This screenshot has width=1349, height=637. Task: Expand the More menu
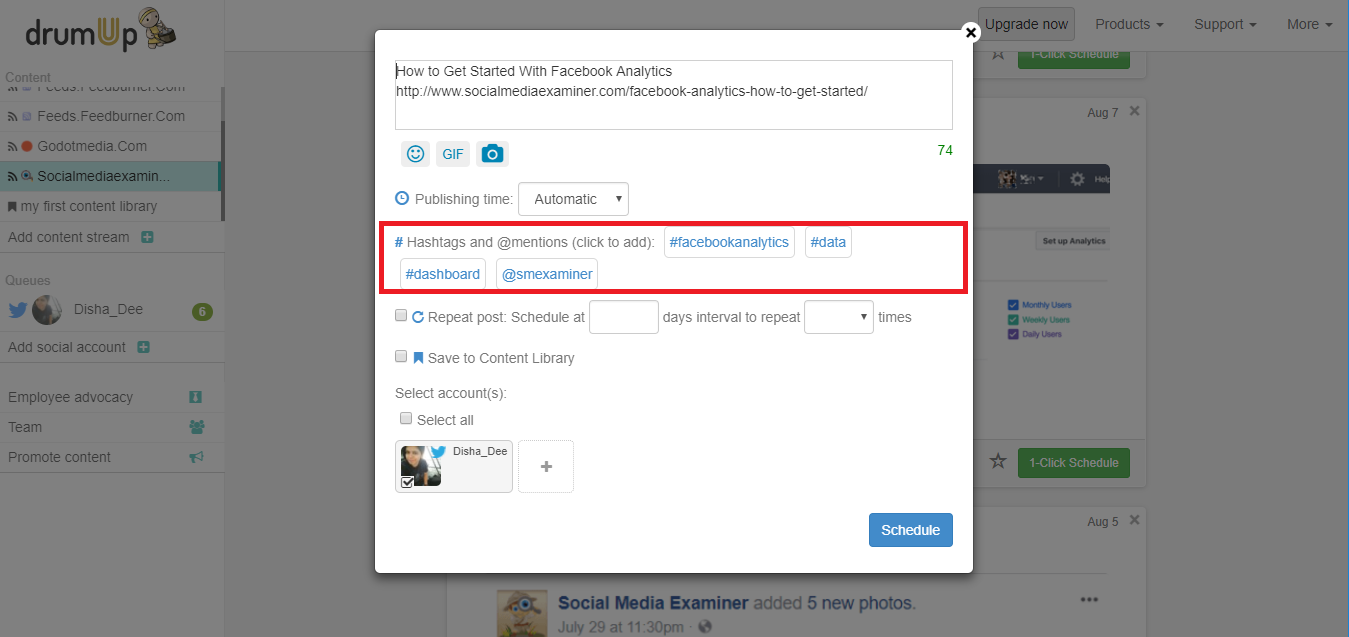1310,24
